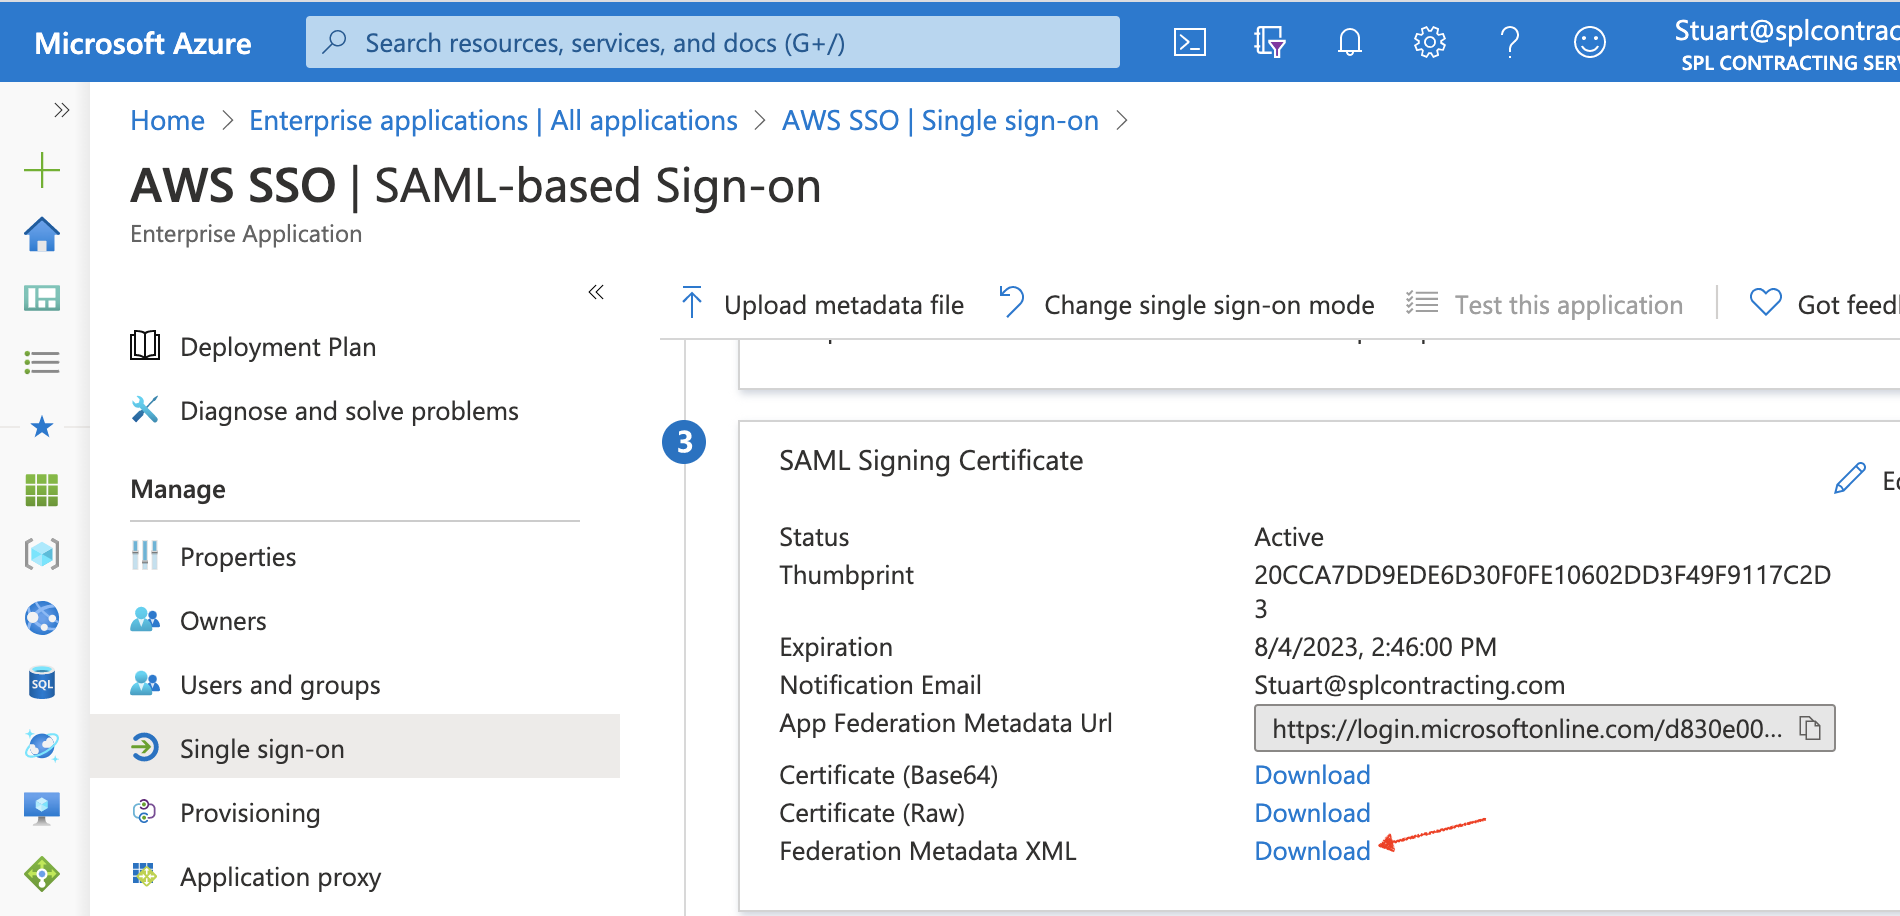Download Federation Metadata XML

point(1312,851)
